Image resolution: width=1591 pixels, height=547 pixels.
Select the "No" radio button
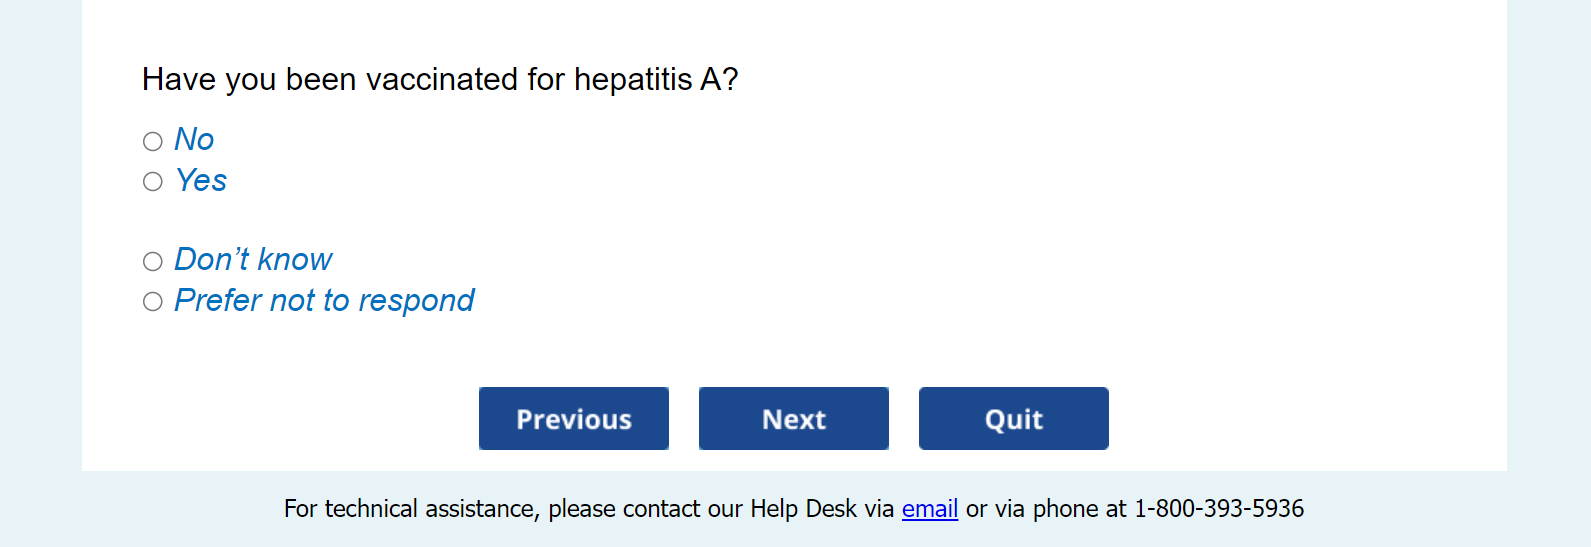coord(153,141)
